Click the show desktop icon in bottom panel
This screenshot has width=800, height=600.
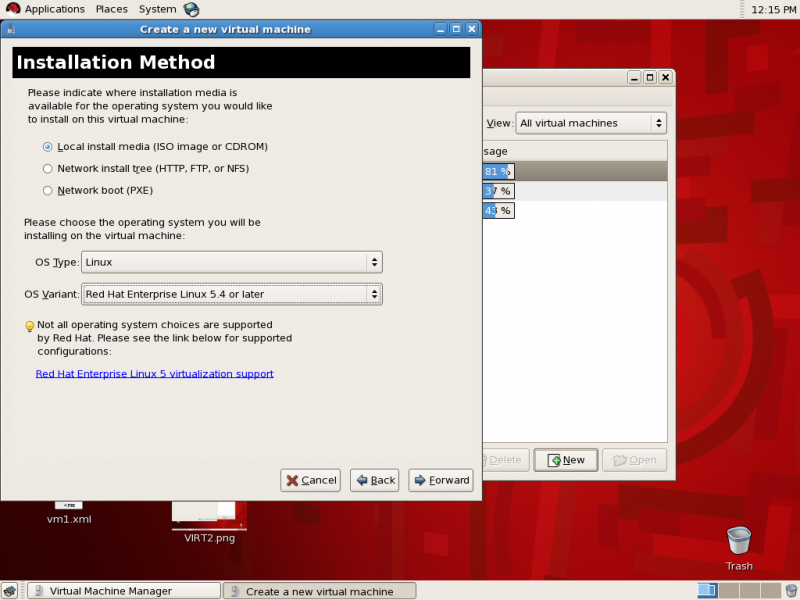[10, 591]
